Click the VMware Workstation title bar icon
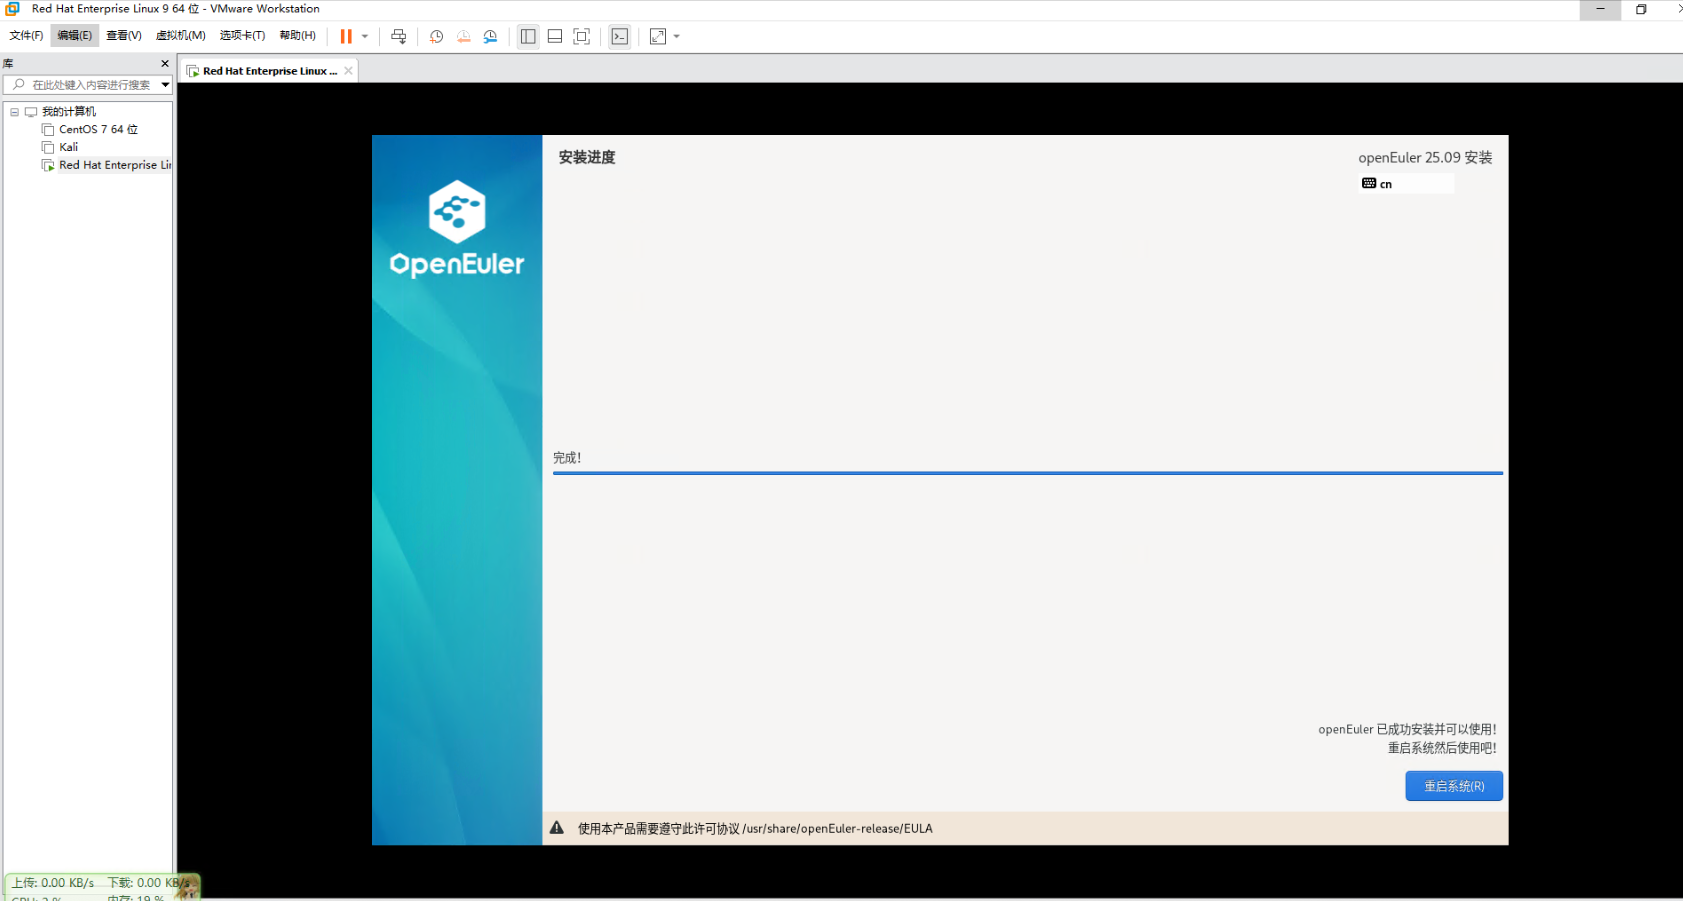This screenshot has height=901, width=1683. (x=13, y=9)
